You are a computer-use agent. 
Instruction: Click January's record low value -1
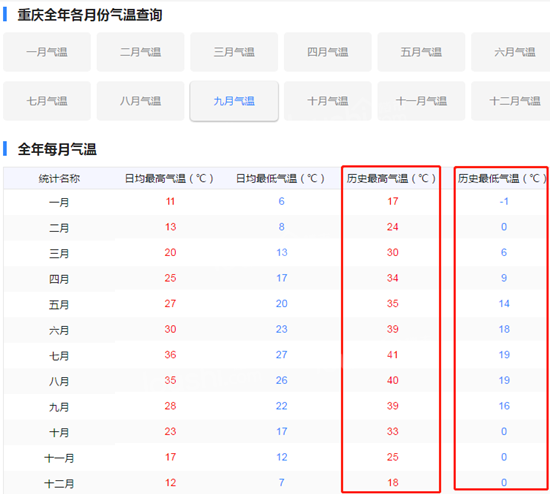coord(504,201)
